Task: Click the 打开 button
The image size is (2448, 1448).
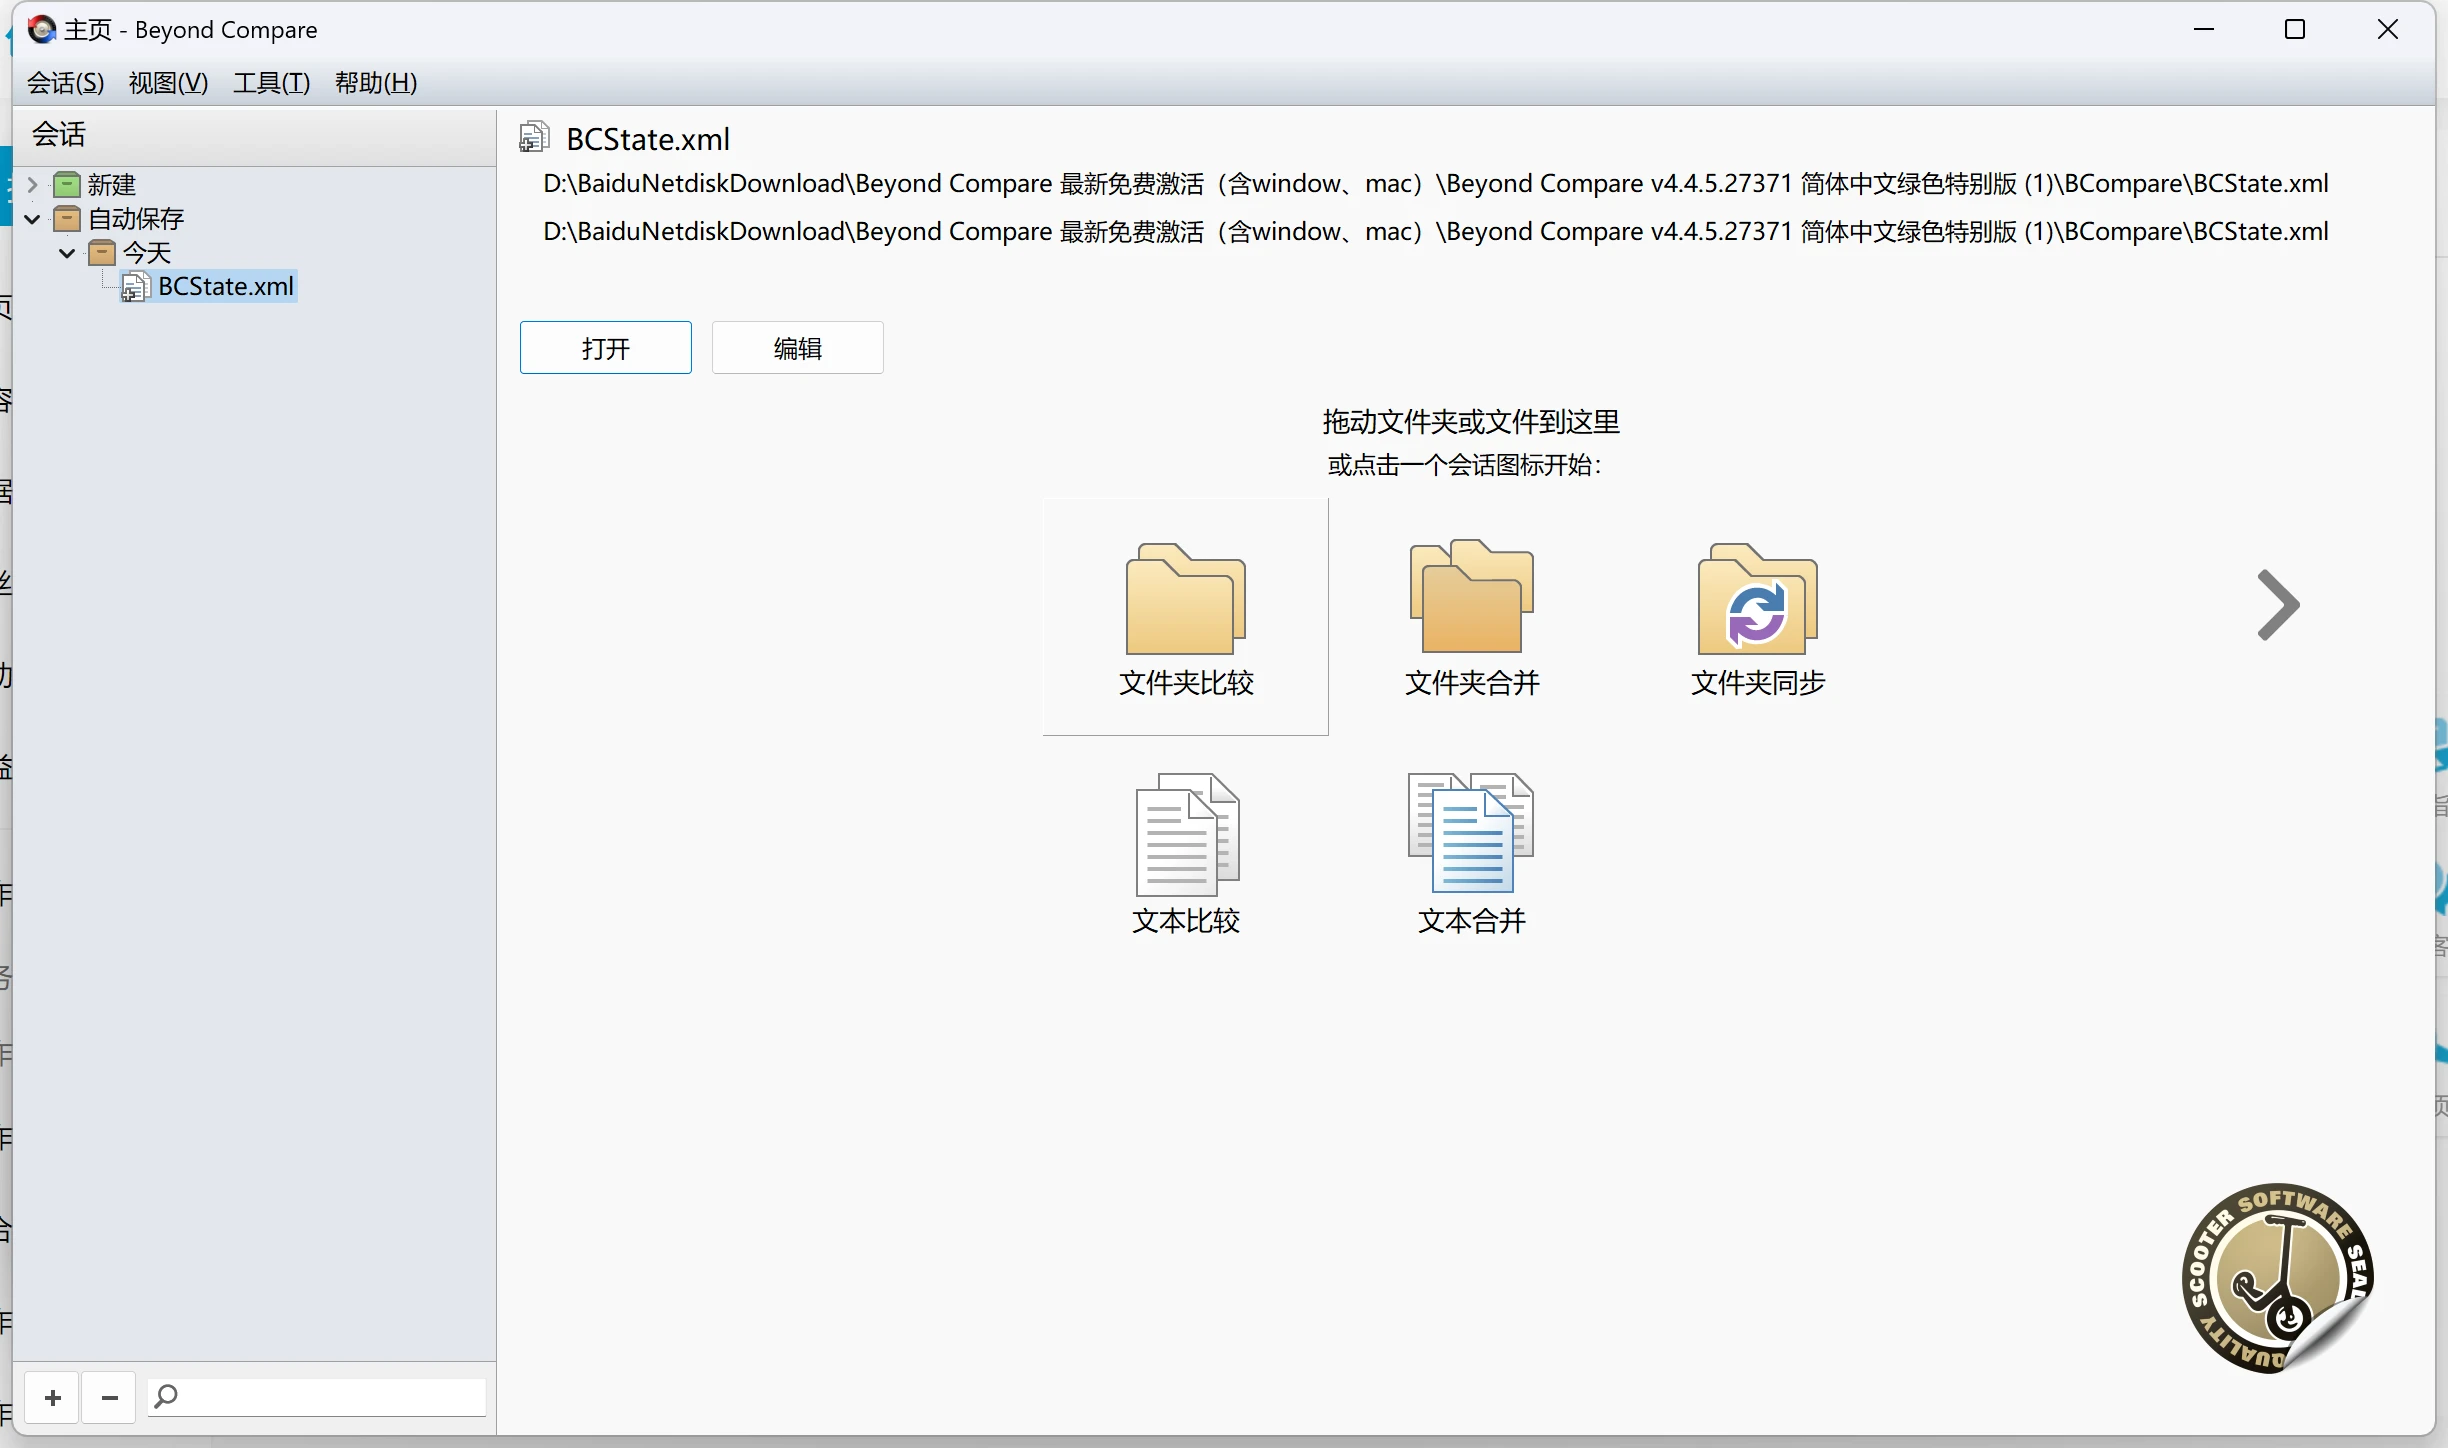Action: [605, 347]
